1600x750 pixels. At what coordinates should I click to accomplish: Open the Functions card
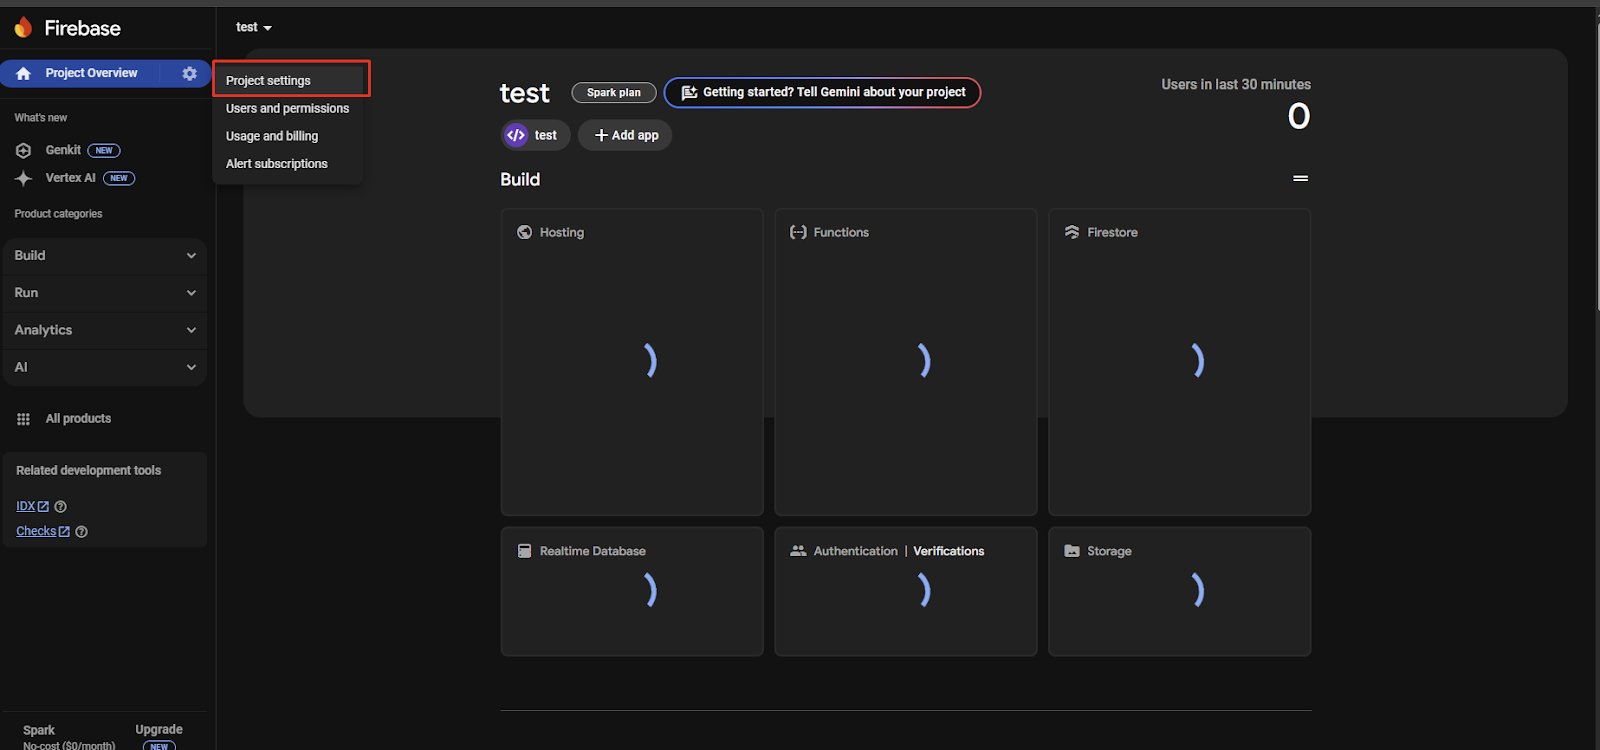pos(906,362)
